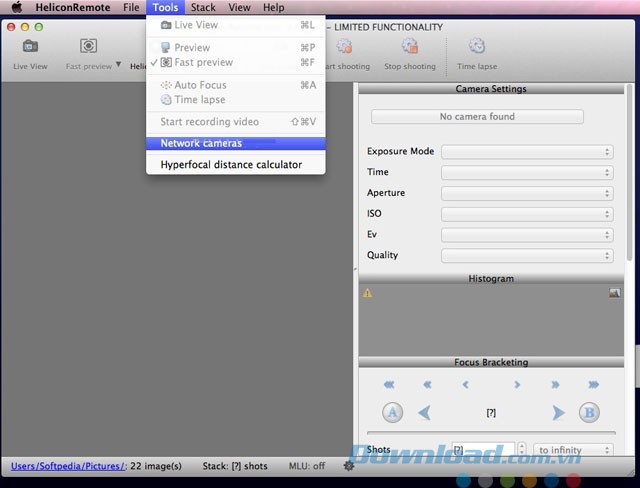Image resolution: width=640 pixels, height=488 pixels.
Task: Click the Time lapse toolbar icon
Action: click(x=477, y=47)
